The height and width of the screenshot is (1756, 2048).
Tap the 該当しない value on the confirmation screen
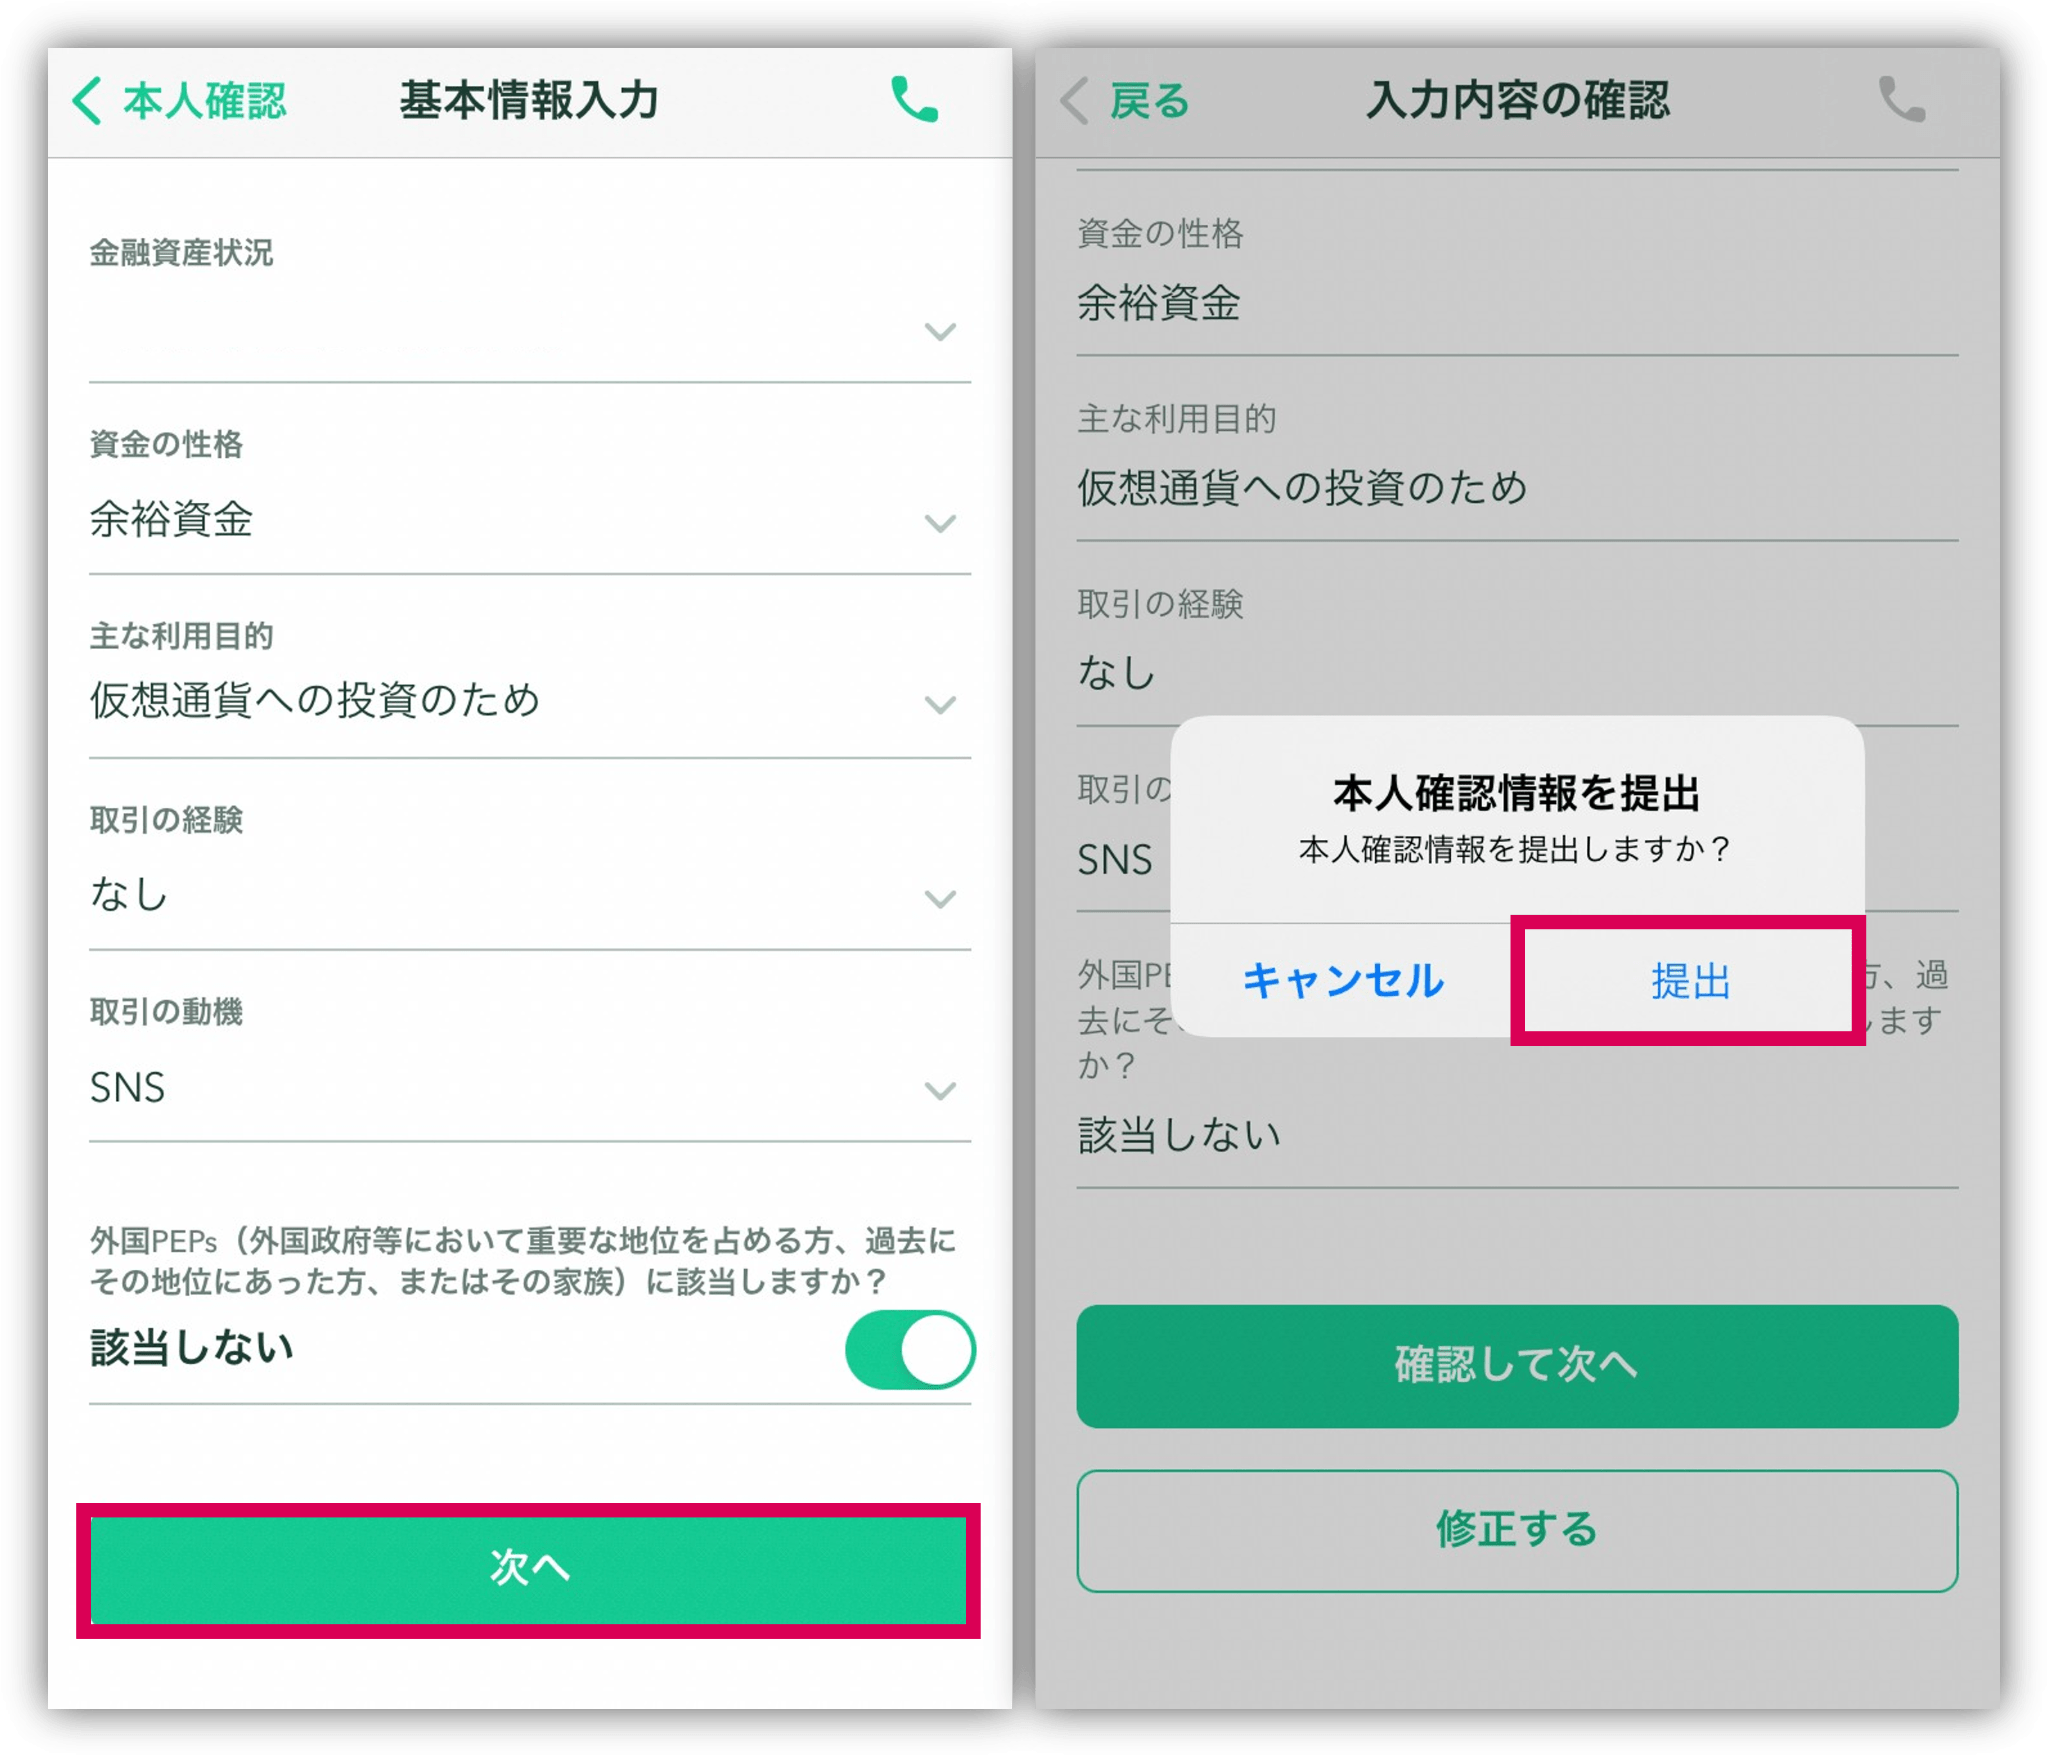point(1179,1135)
